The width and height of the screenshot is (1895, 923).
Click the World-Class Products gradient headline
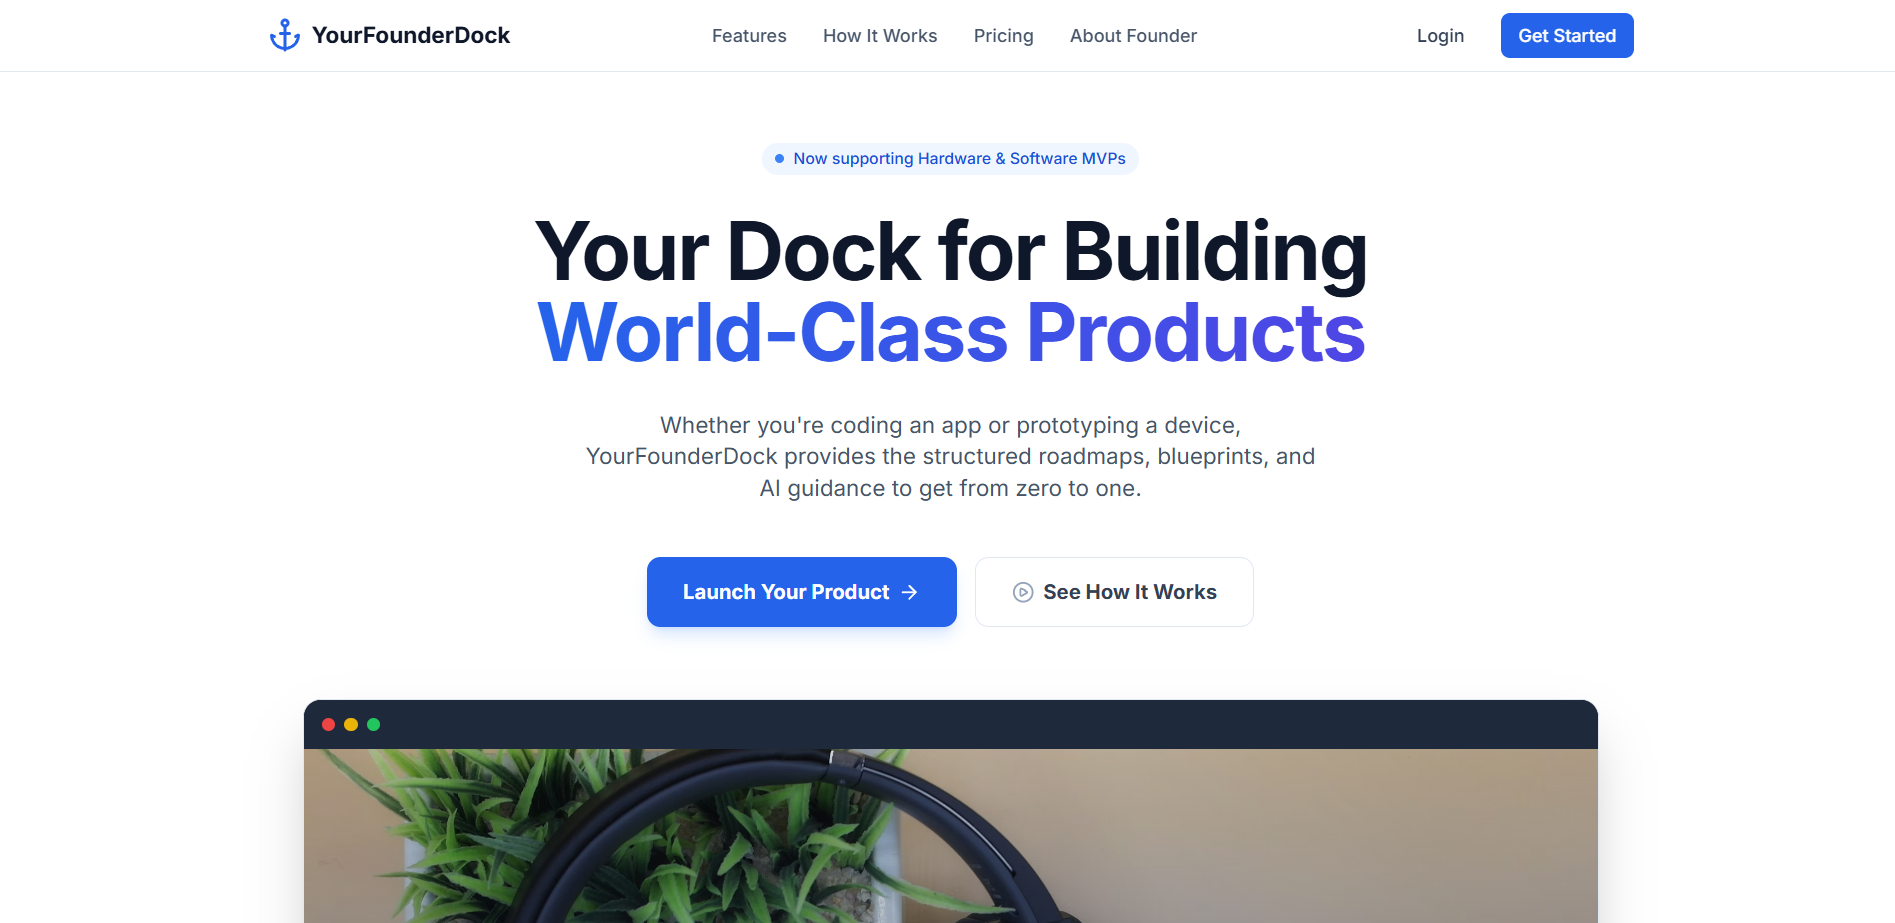point(951,333)
